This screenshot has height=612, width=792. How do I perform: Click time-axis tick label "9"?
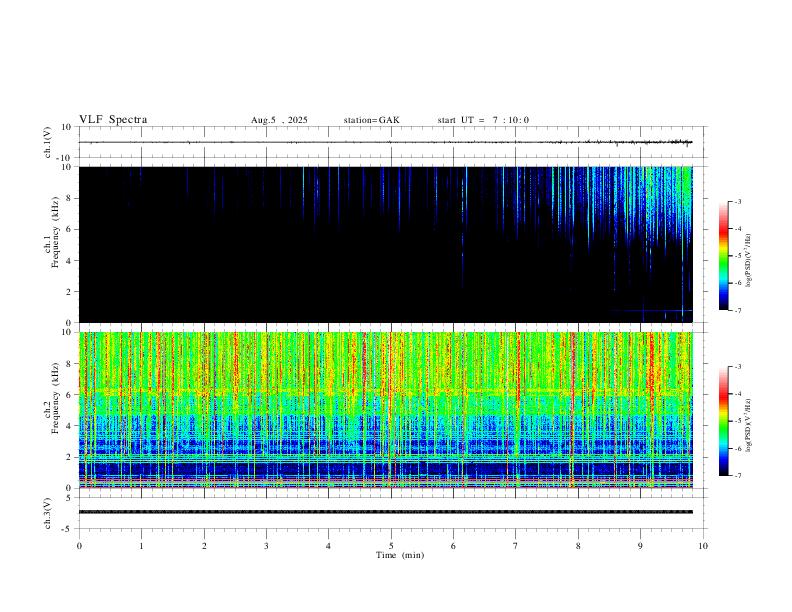pyautogui.click(x=640, y=546)
